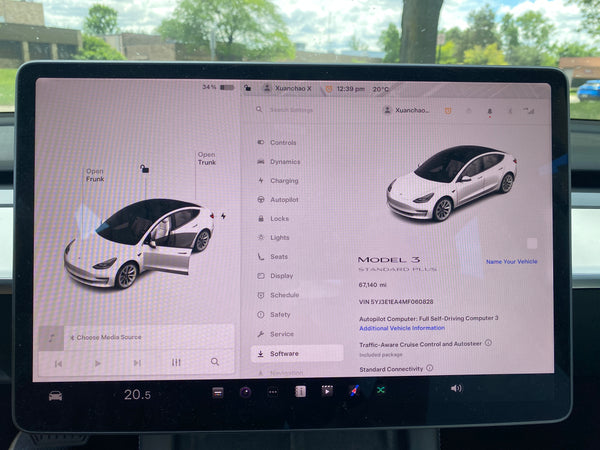
Task: Tap Open Frunk
Action: coord(95,175)
